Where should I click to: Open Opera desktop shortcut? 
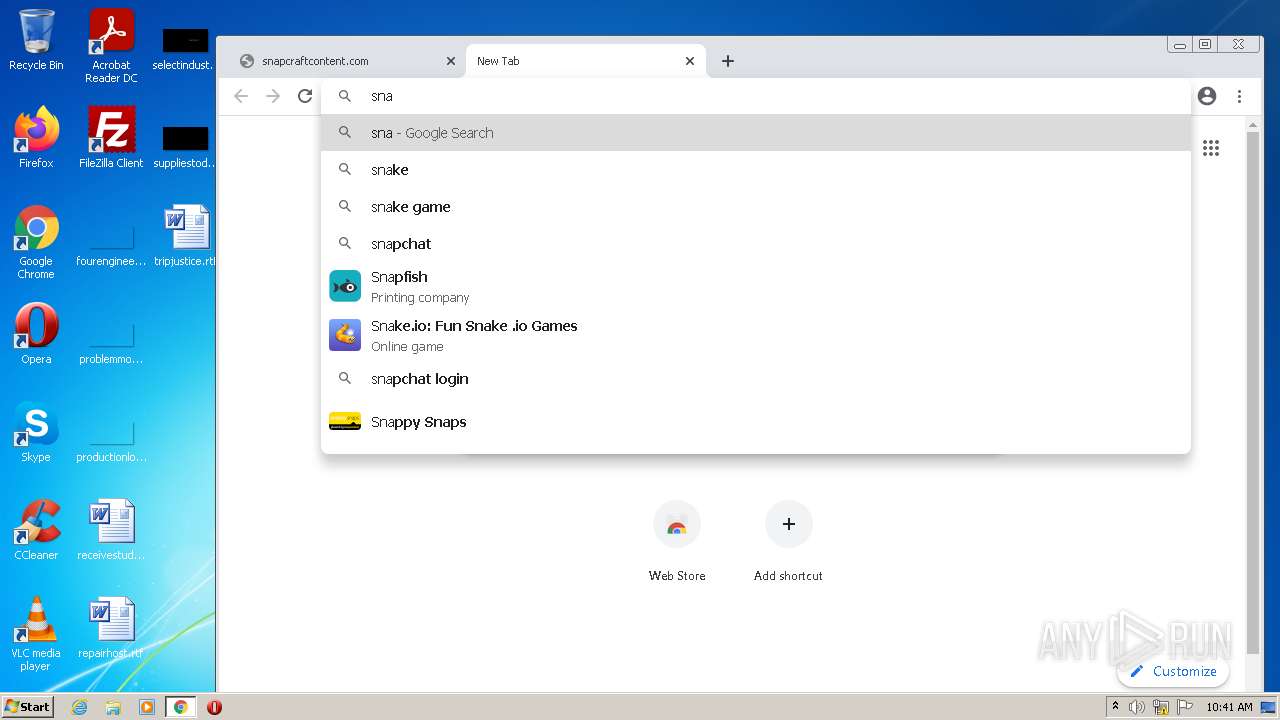(36, 334)
